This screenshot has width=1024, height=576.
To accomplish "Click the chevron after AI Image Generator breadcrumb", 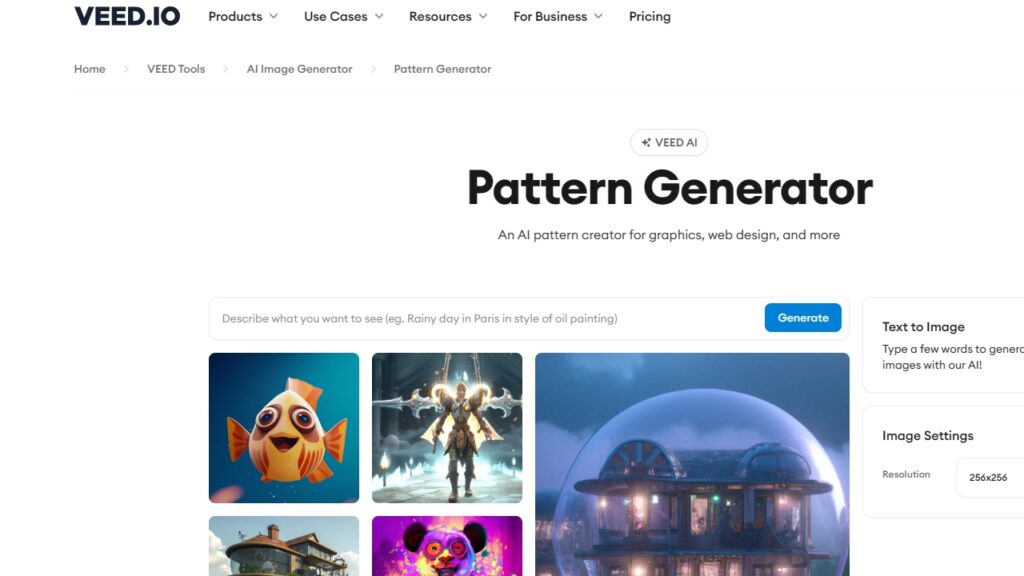I will click(x=373, y=69).
